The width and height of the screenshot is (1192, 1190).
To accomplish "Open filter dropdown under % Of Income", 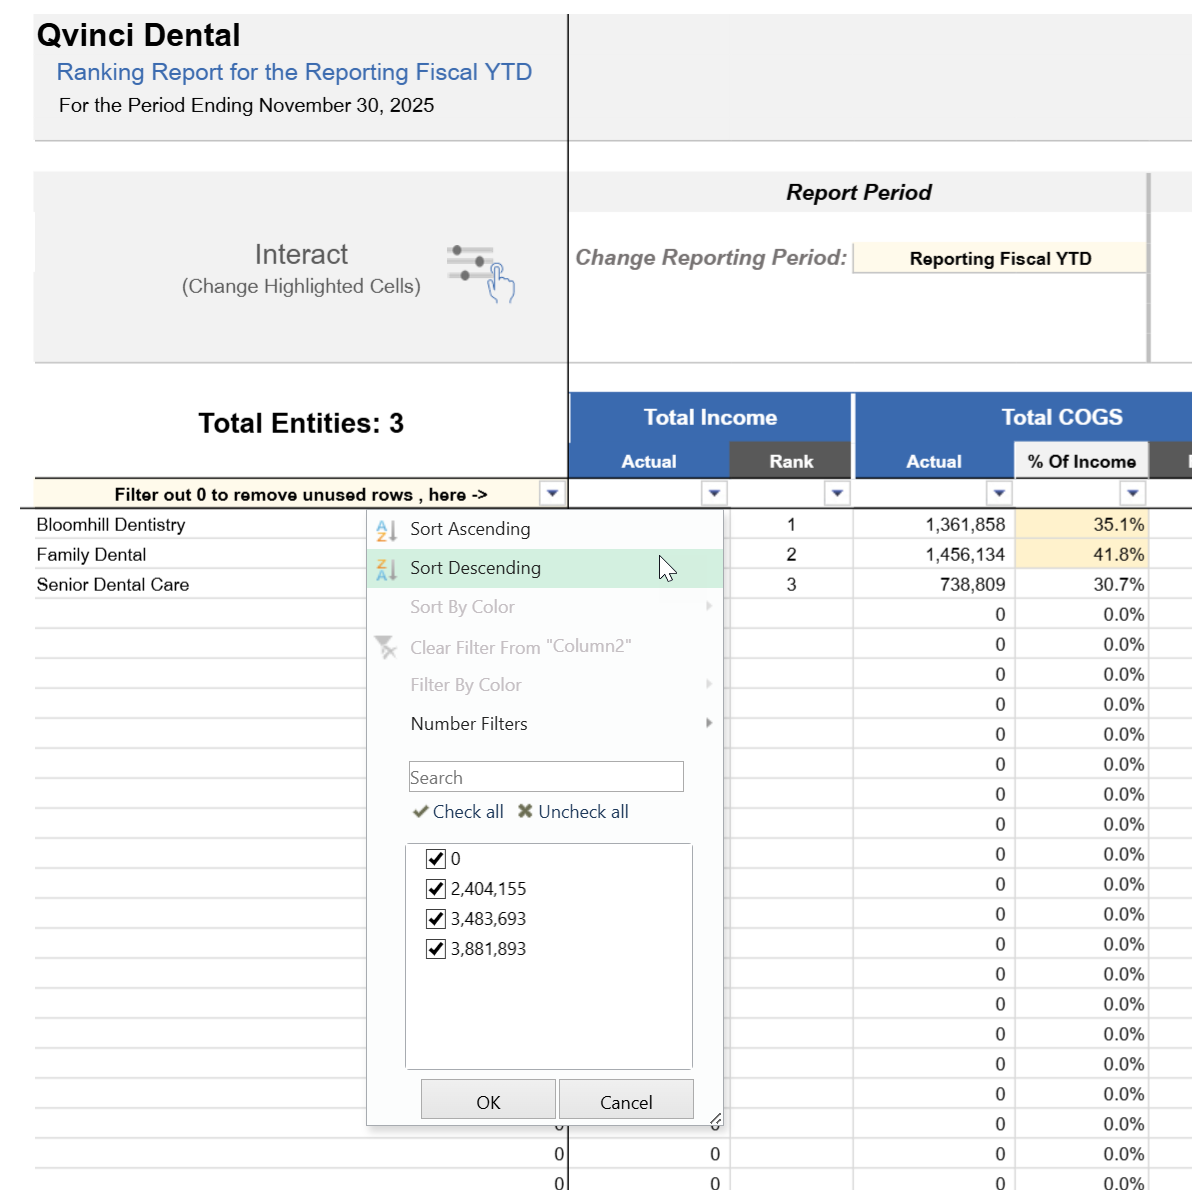I will tap(1132, 493).
